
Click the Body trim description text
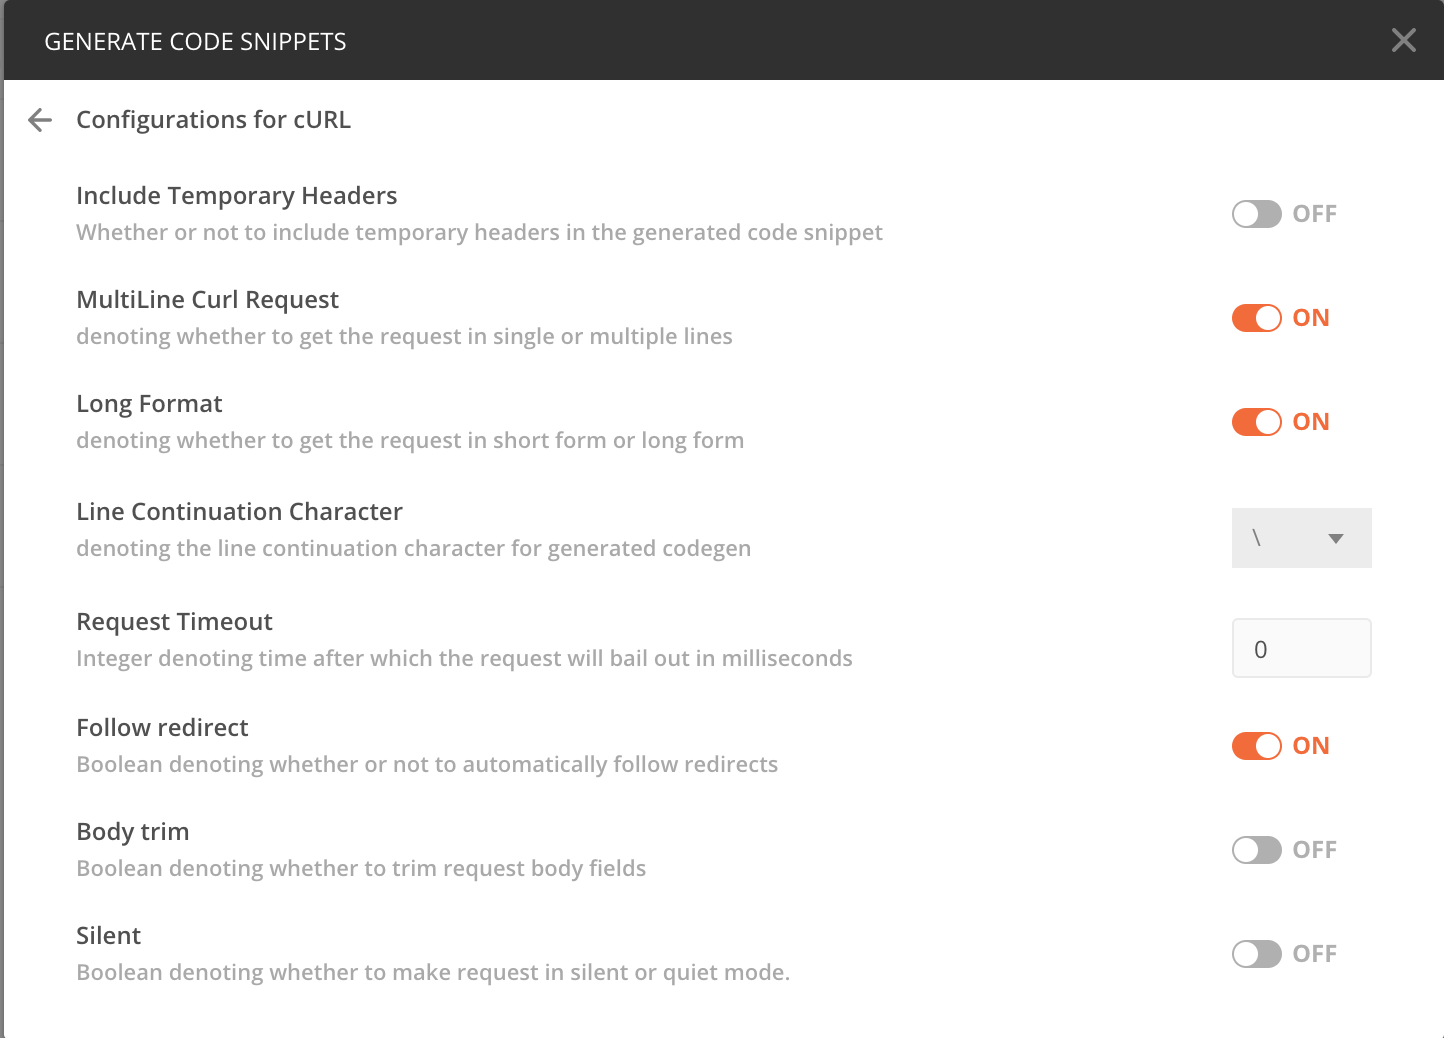(x=361, y=868)
